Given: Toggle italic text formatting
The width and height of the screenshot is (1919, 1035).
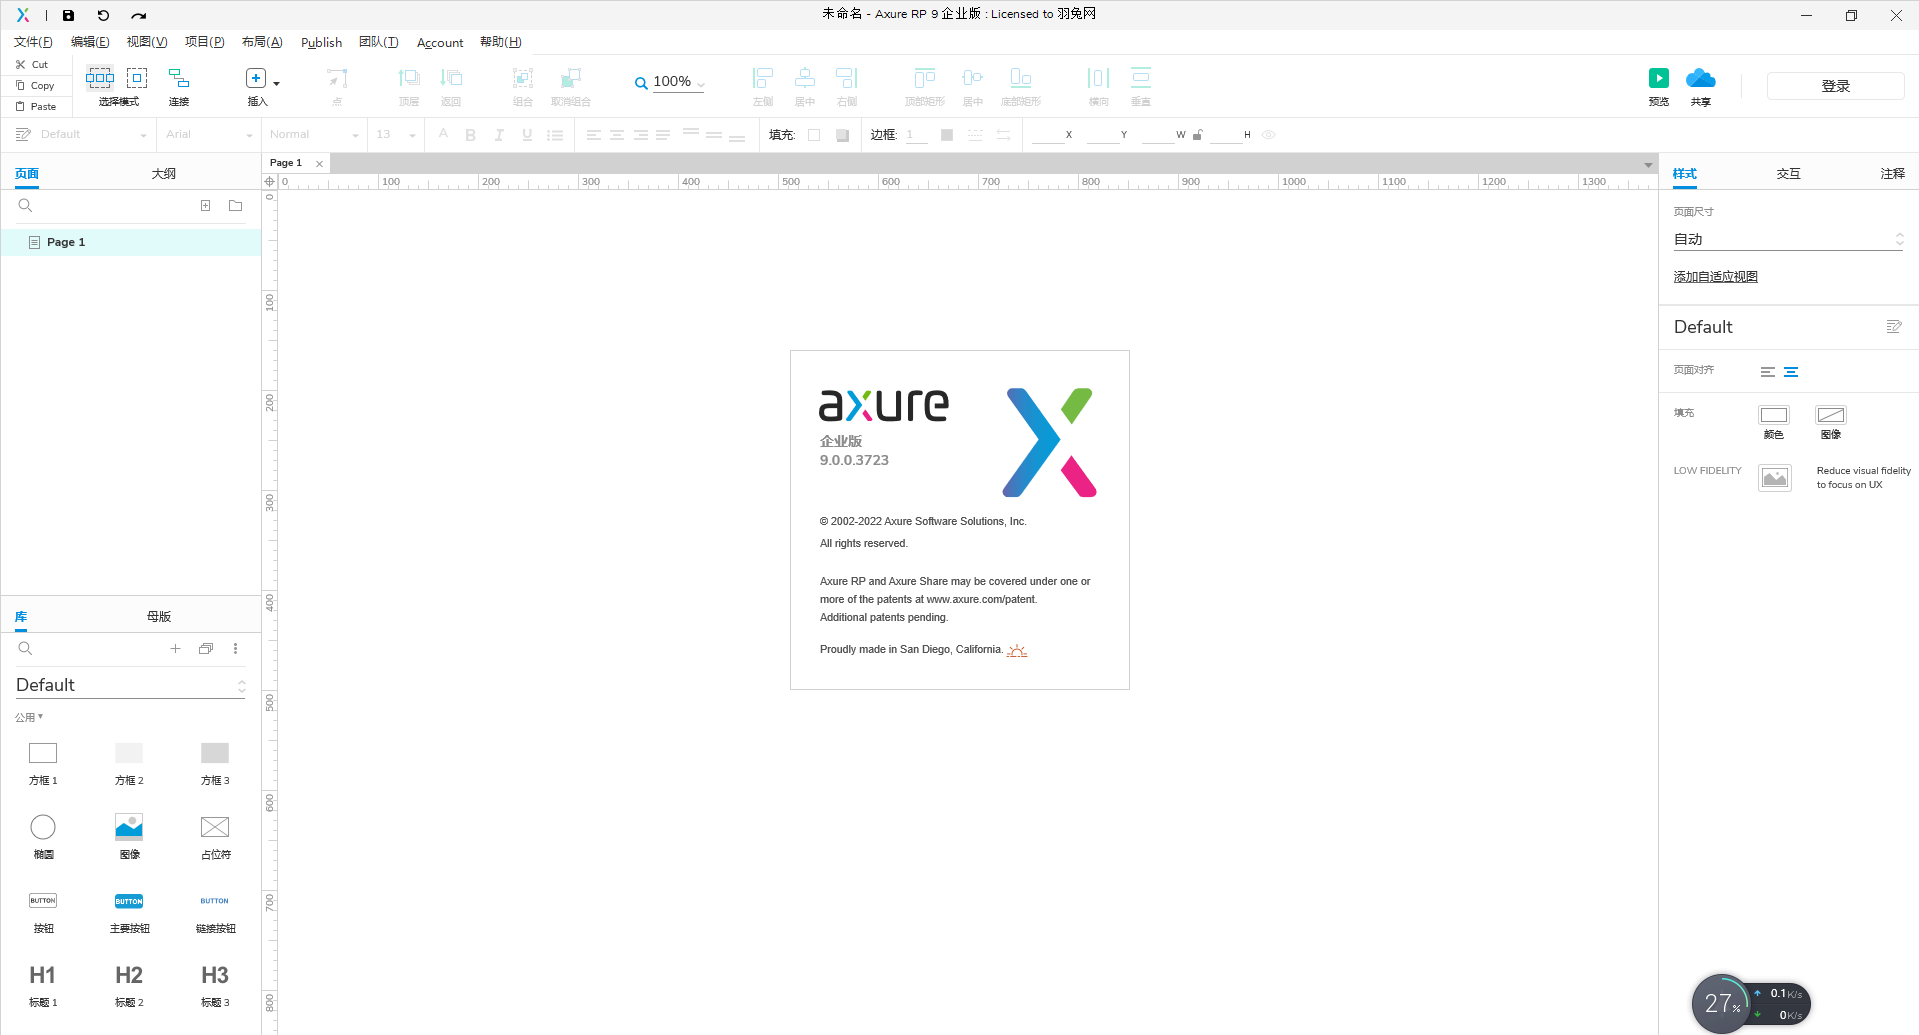Looking at the screenshot, I should 498,134.
